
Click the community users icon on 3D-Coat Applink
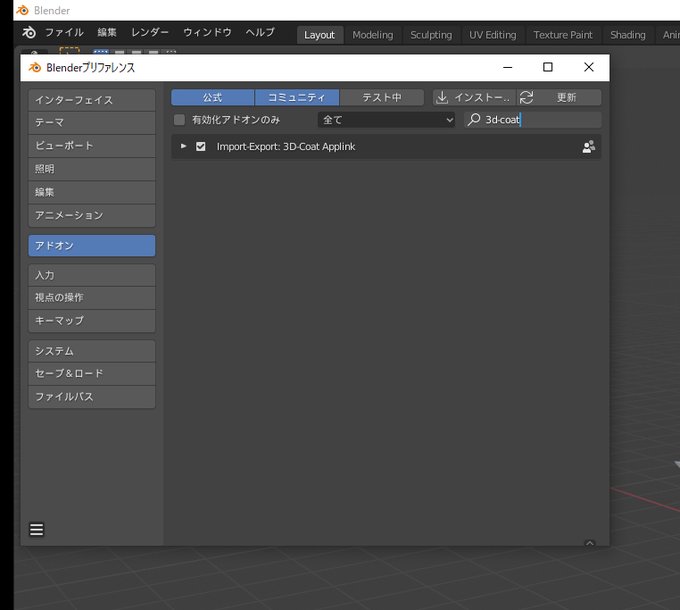coord(588,147)
